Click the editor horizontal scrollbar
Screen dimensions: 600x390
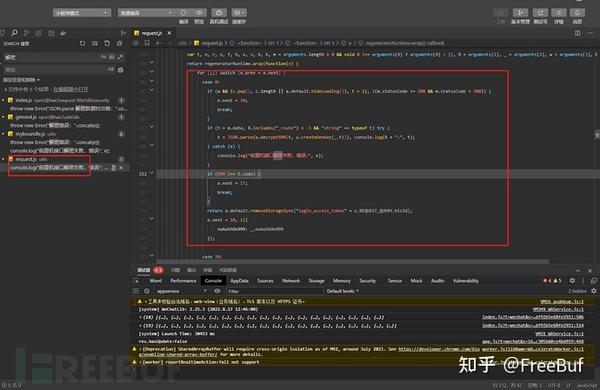[x=353, y=262]
